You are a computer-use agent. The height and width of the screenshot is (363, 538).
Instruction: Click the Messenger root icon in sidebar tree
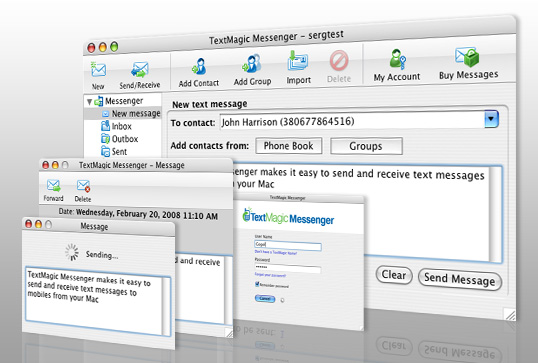tap(98, 101)
